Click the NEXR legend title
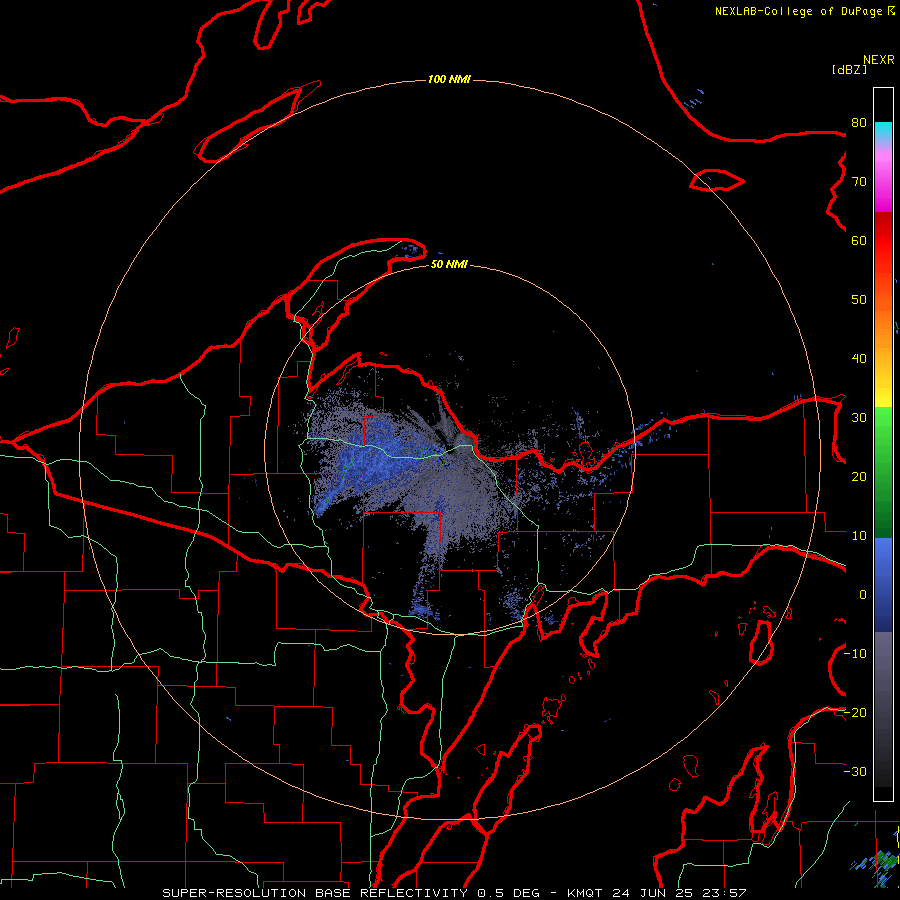This screenshot has width=900, height=900. 878,60
